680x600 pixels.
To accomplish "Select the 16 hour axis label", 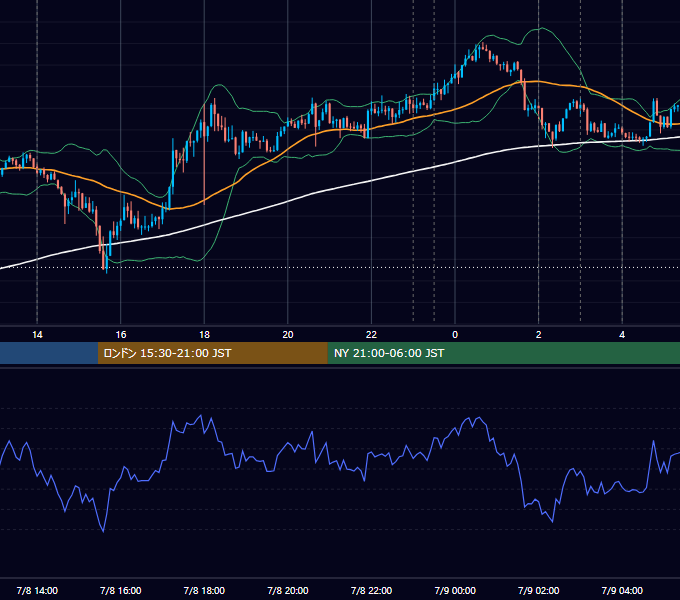I will pyautogui.click(x=121, y=335).
